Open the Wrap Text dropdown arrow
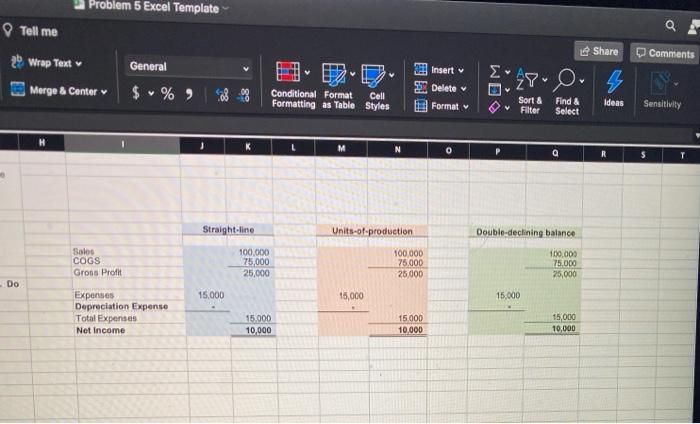The image size is (700, 424). [79, 63]
